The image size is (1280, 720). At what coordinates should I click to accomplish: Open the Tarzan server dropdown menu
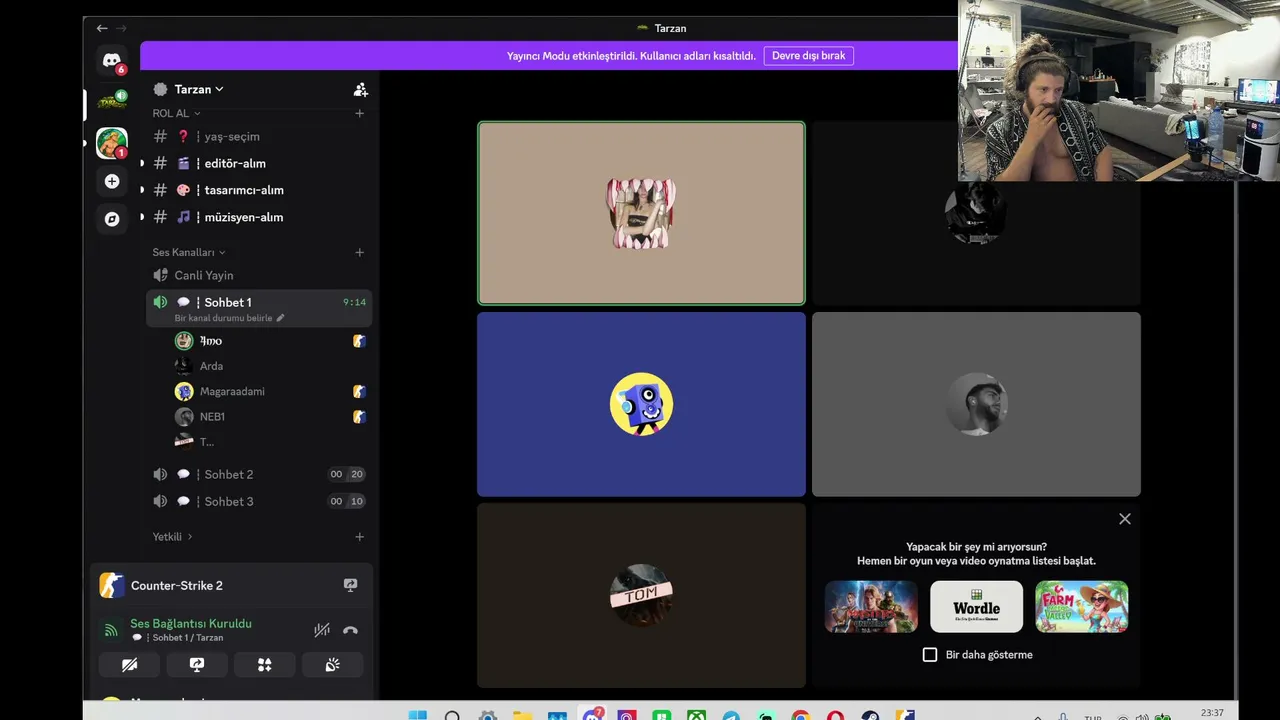[197, 89]
